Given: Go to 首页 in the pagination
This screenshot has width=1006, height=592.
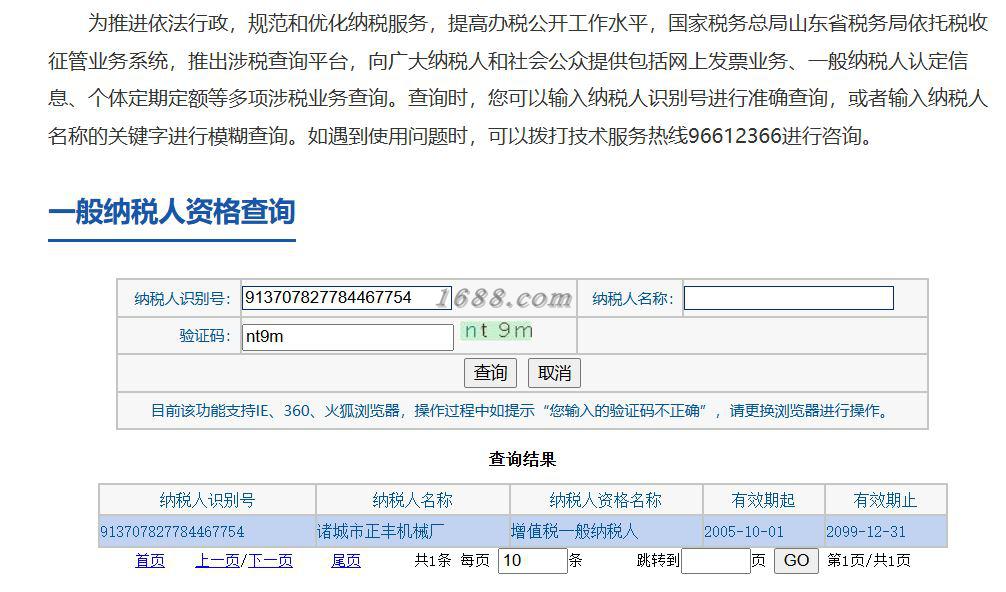Looking at the screenshot, I should (x=149, y=561).
